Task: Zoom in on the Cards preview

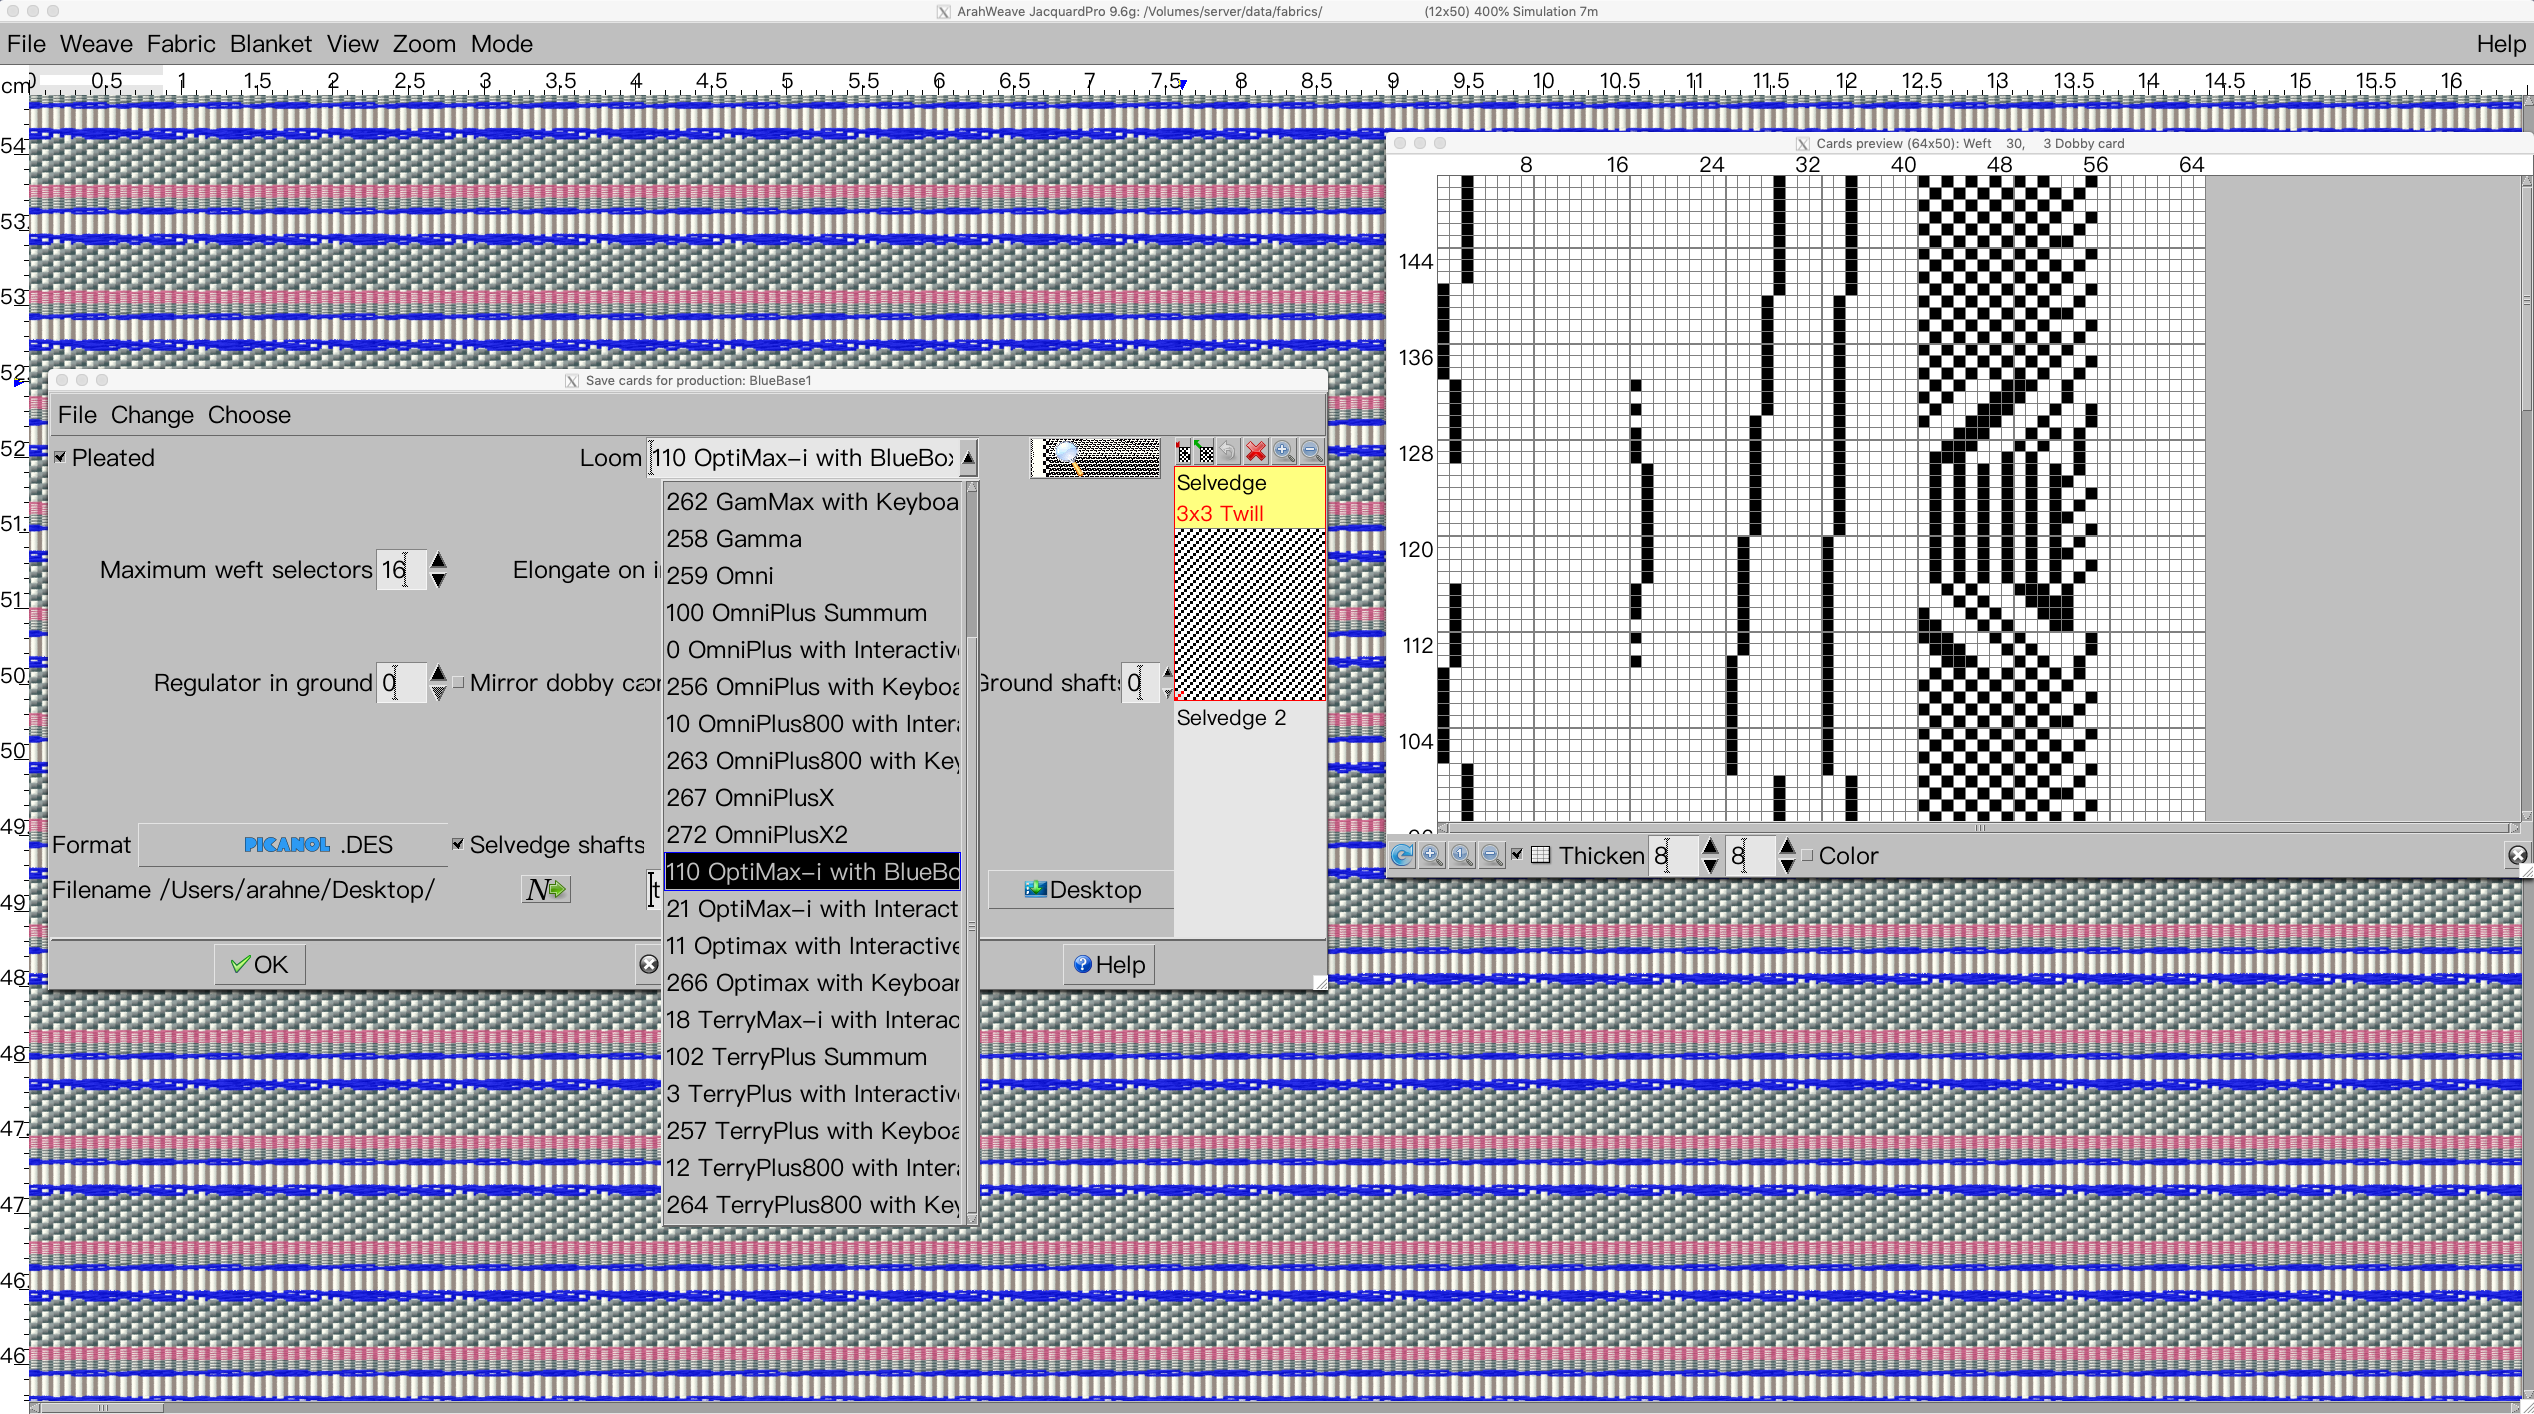Action: (x=1432, y=855)
